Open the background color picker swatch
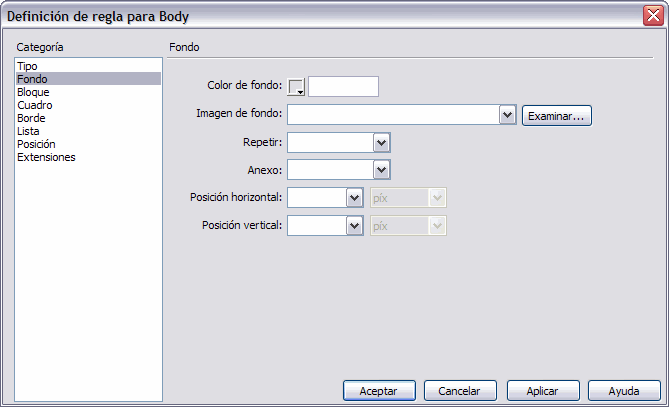The height and width of the screenshot is (407, 669). coord(297,87)
